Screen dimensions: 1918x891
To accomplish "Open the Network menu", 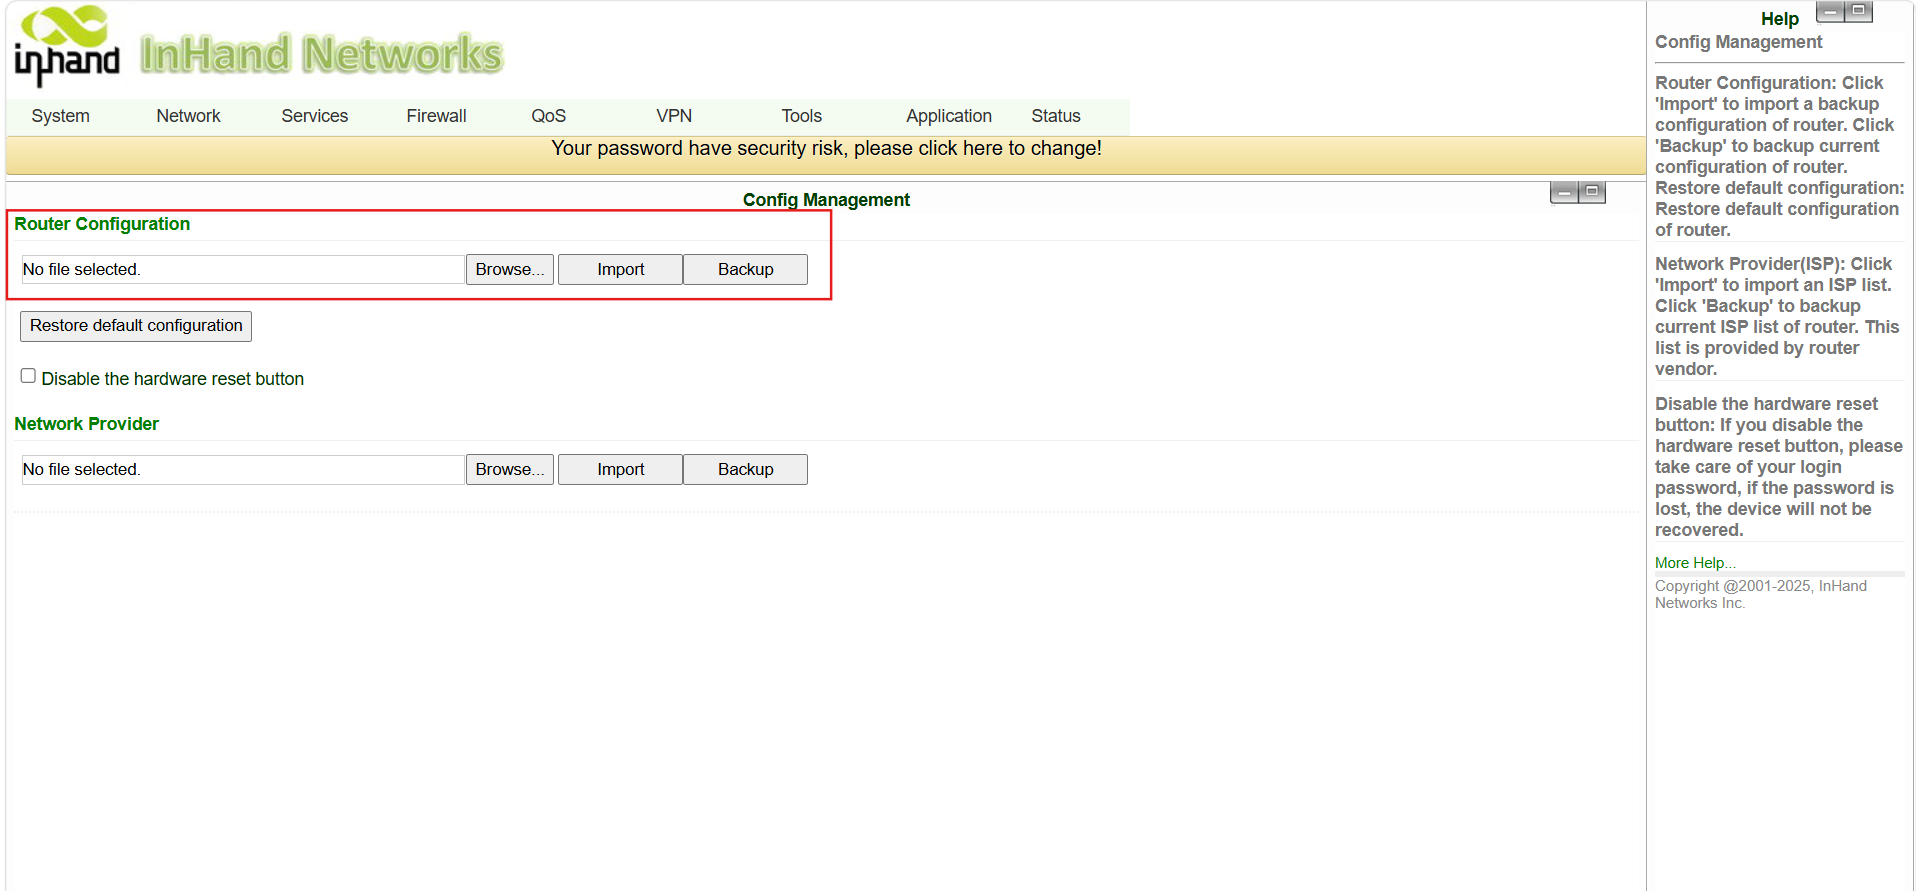I will tap(188, 116).
